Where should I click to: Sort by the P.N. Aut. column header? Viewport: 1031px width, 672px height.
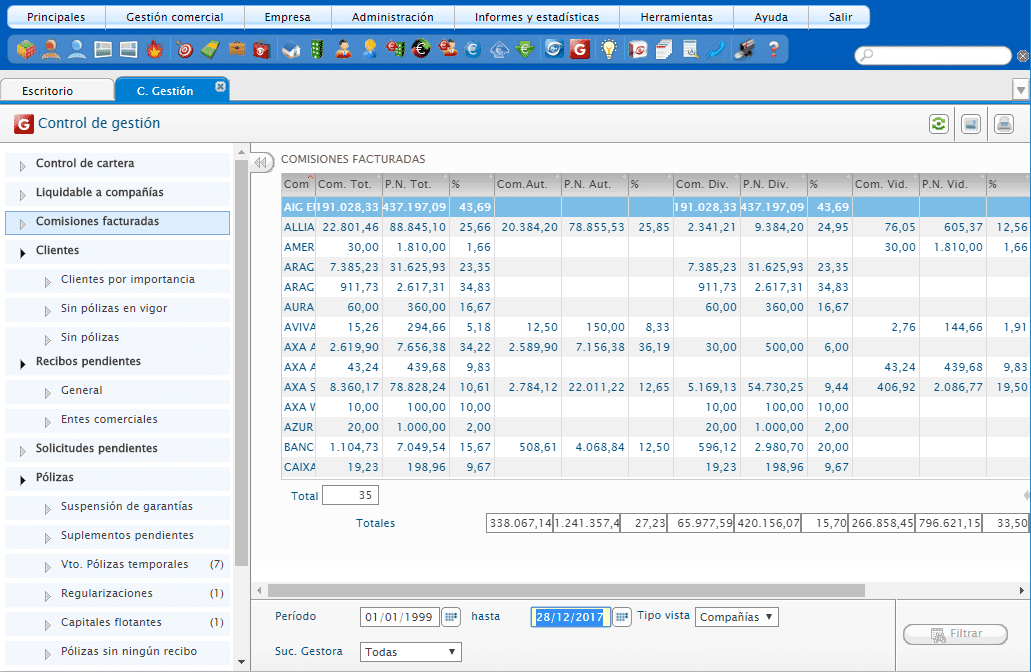[594, 184]
